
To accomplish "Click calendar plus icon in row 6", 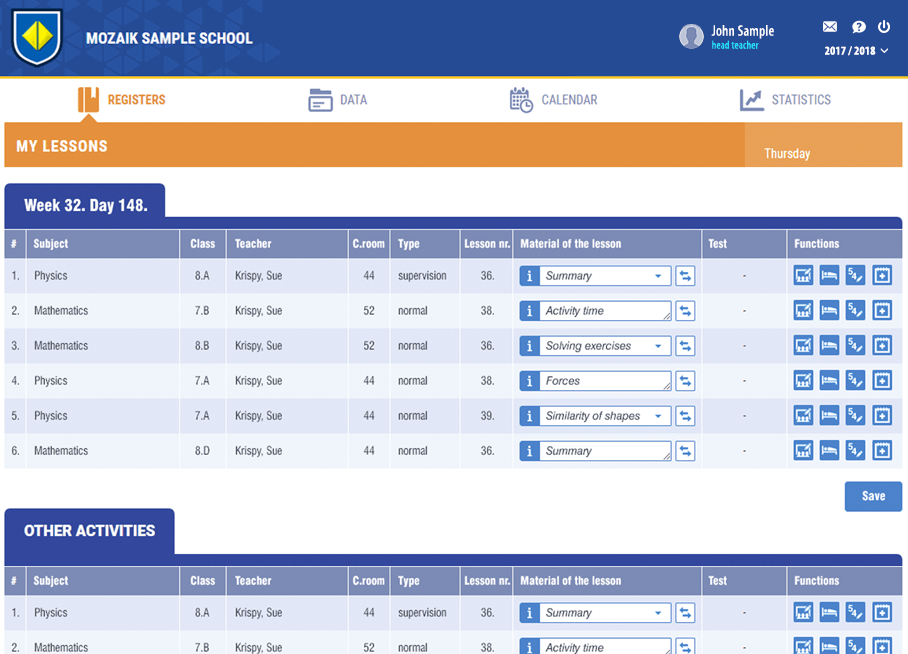I will tap(881, 451).
